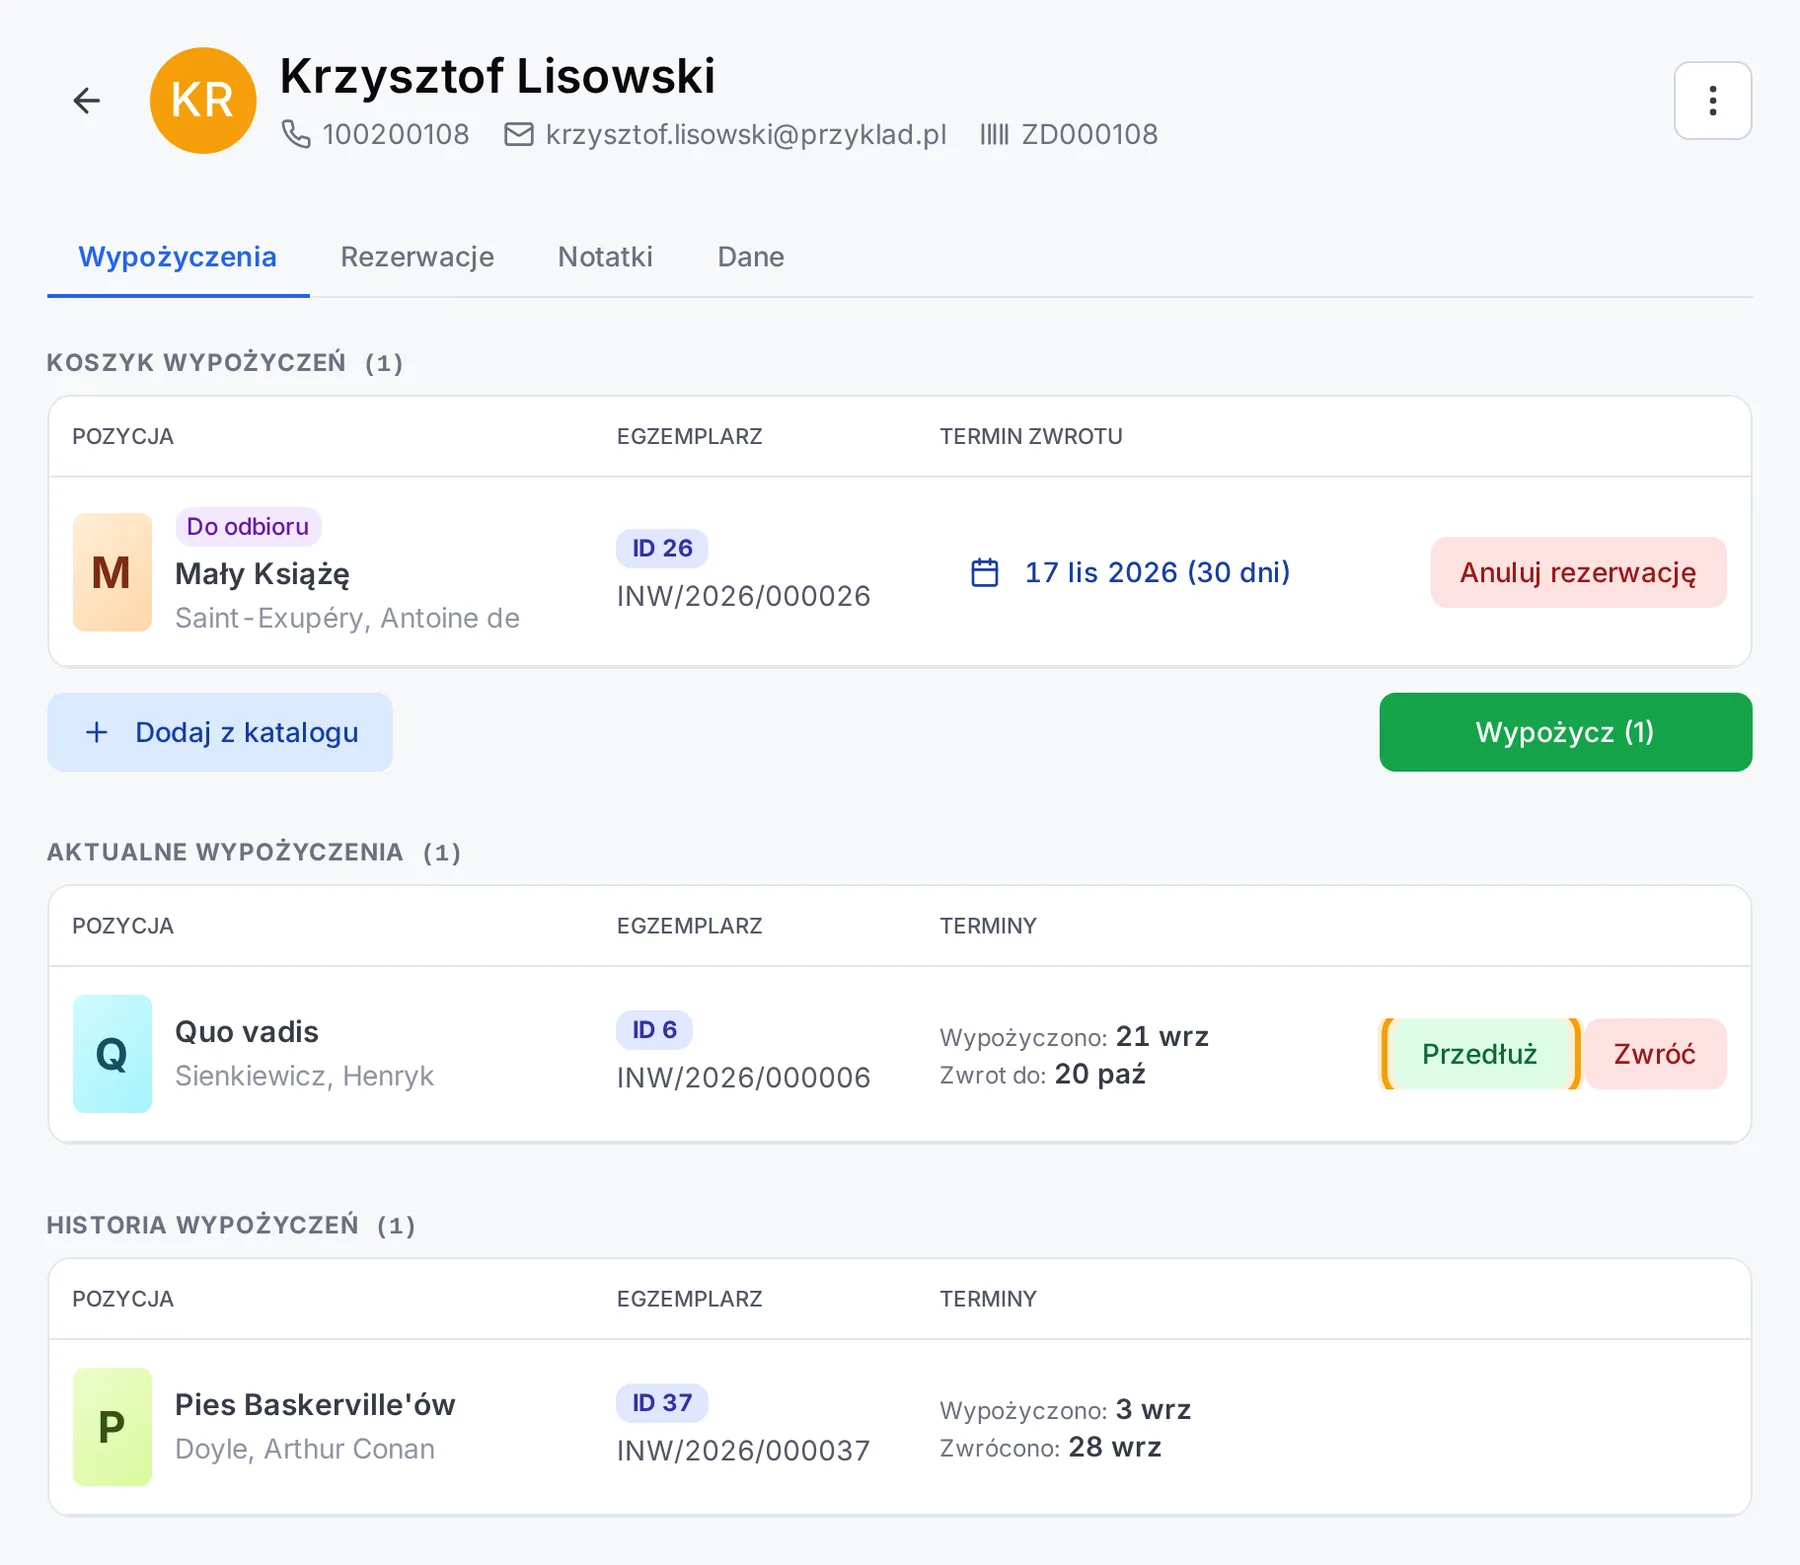Click the calendar icon for return date

[x=985, y=572]
